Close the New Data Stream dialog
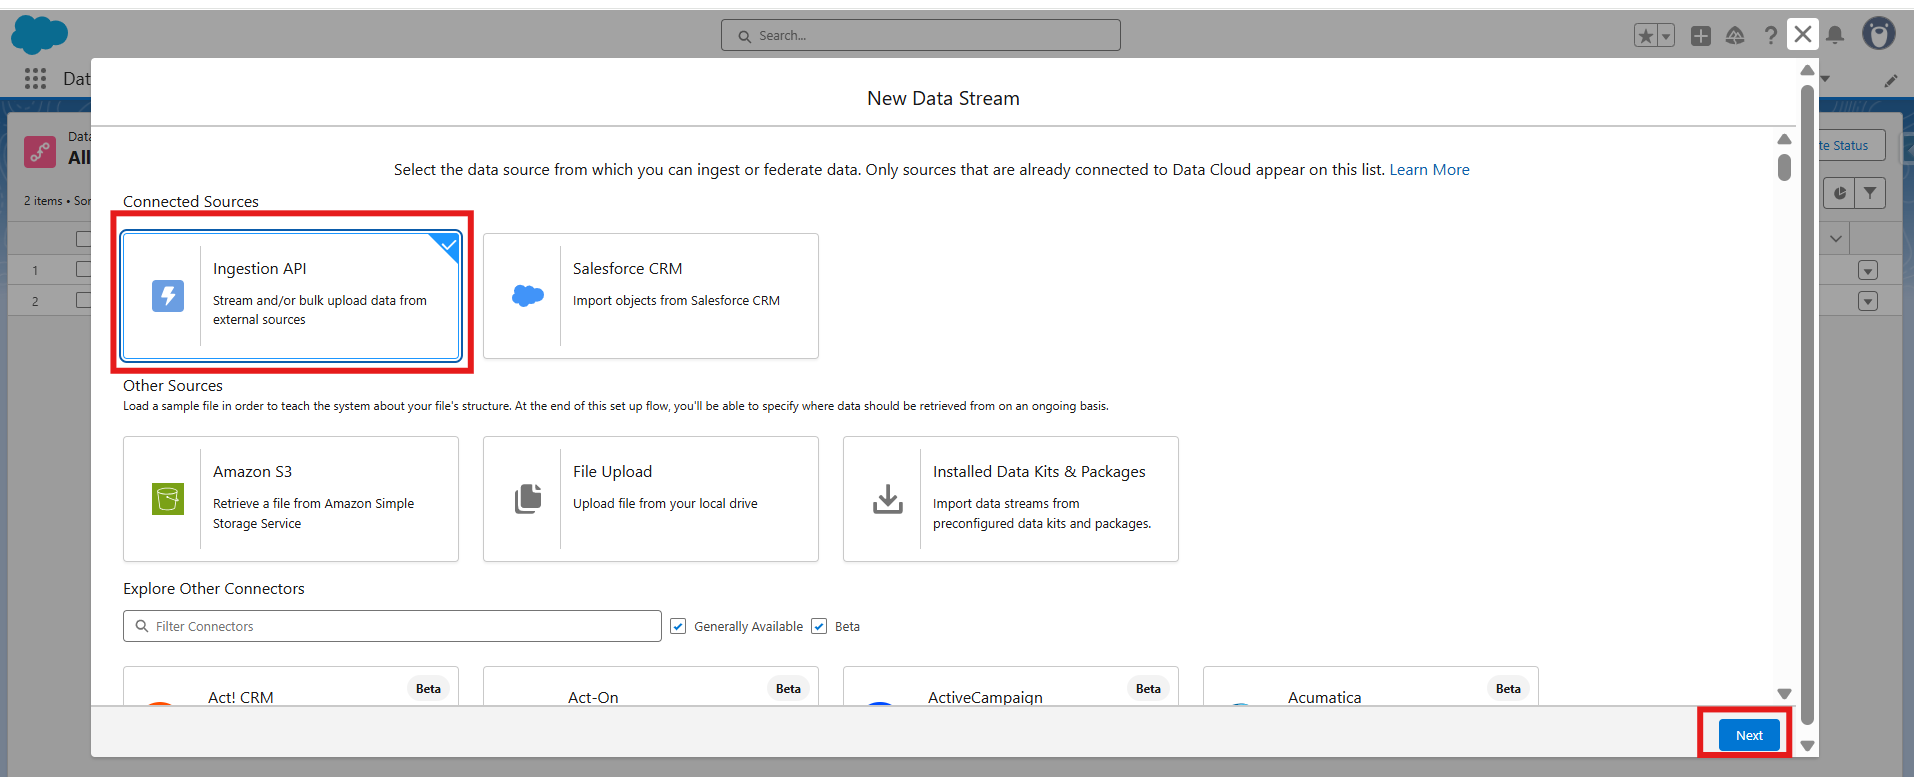The width and height of the screenshot is (1914, 777). tap(1802, 35)
